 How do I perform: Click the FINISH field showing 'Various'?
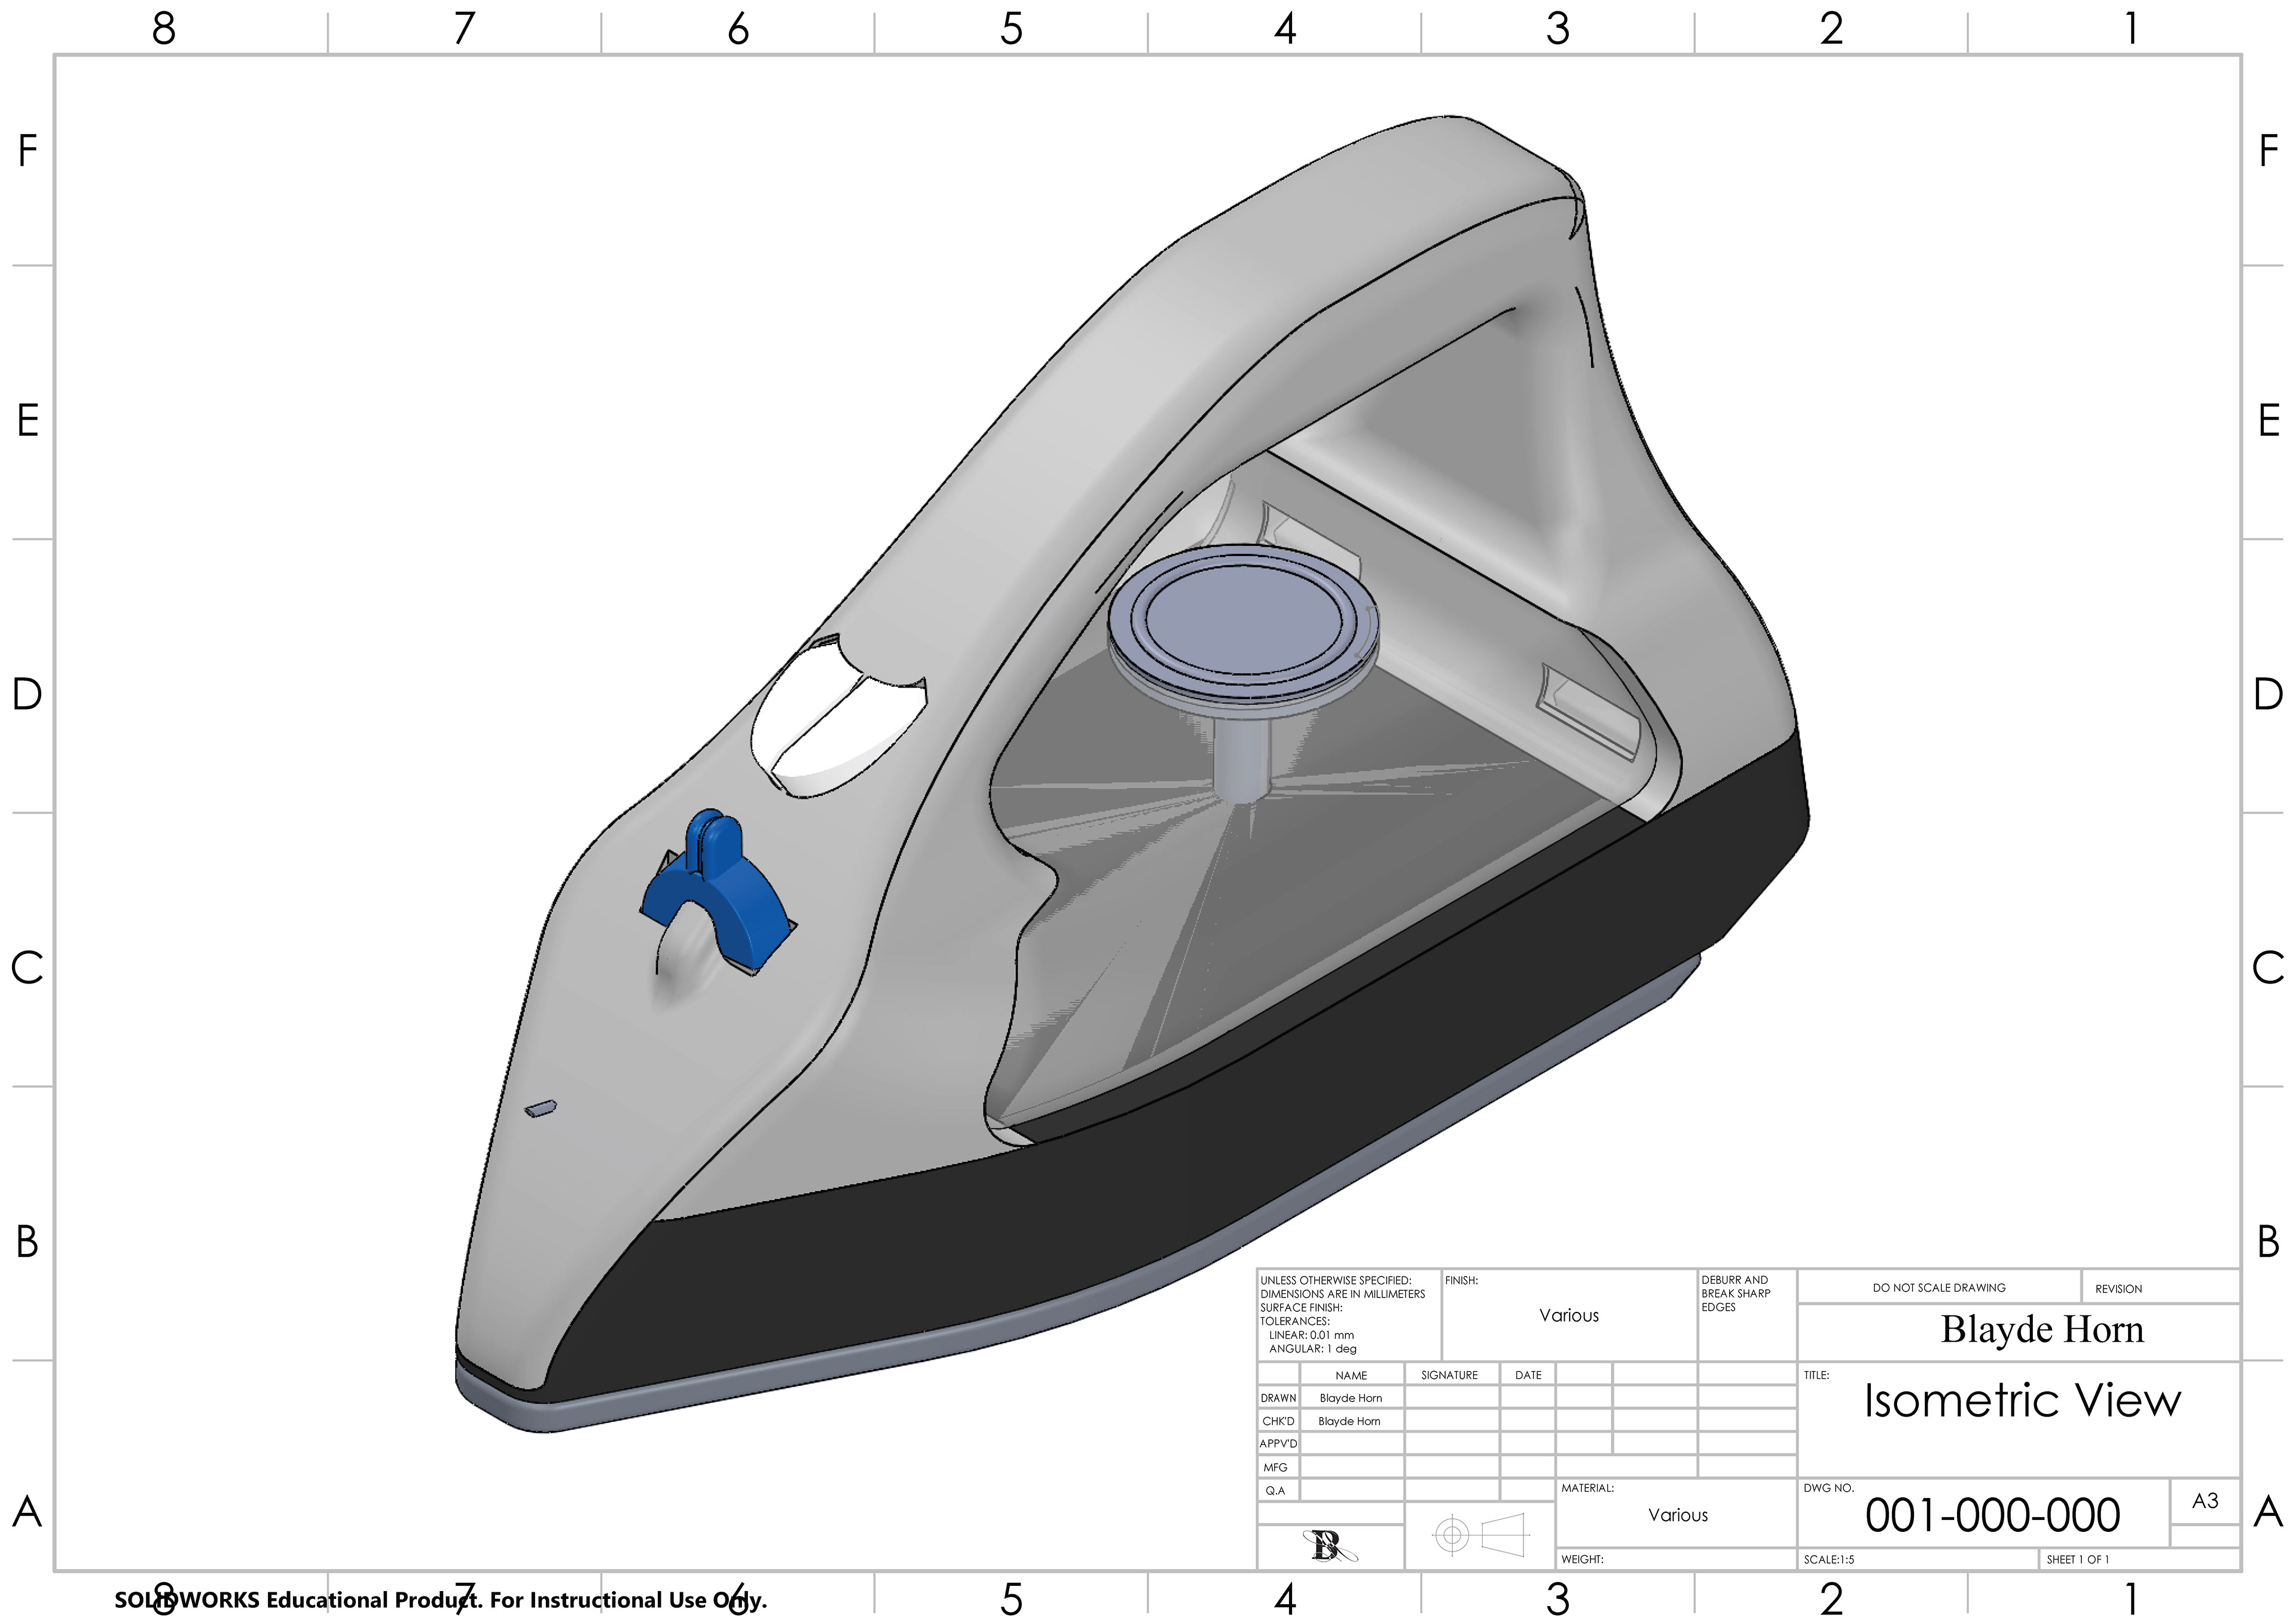pyautogui.click(x=1568, y=1315)
